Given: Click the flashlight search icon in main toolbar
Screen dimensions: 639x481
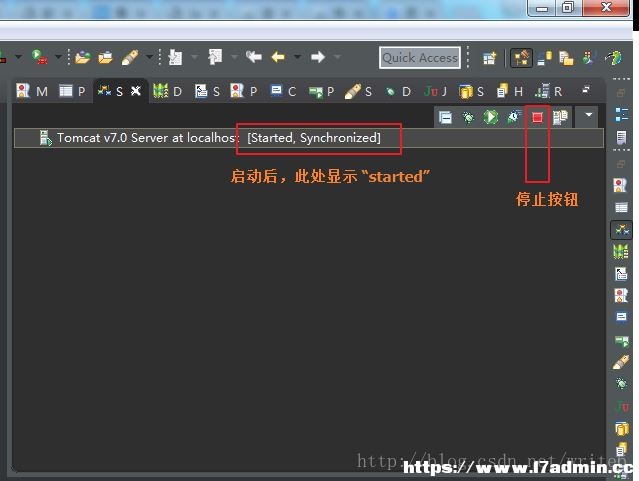Looking at the screenshot, I should [130, 57].
